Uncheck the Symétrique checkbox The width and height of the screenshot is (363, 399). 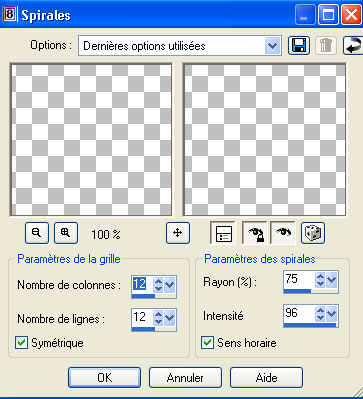coord(22,343)
